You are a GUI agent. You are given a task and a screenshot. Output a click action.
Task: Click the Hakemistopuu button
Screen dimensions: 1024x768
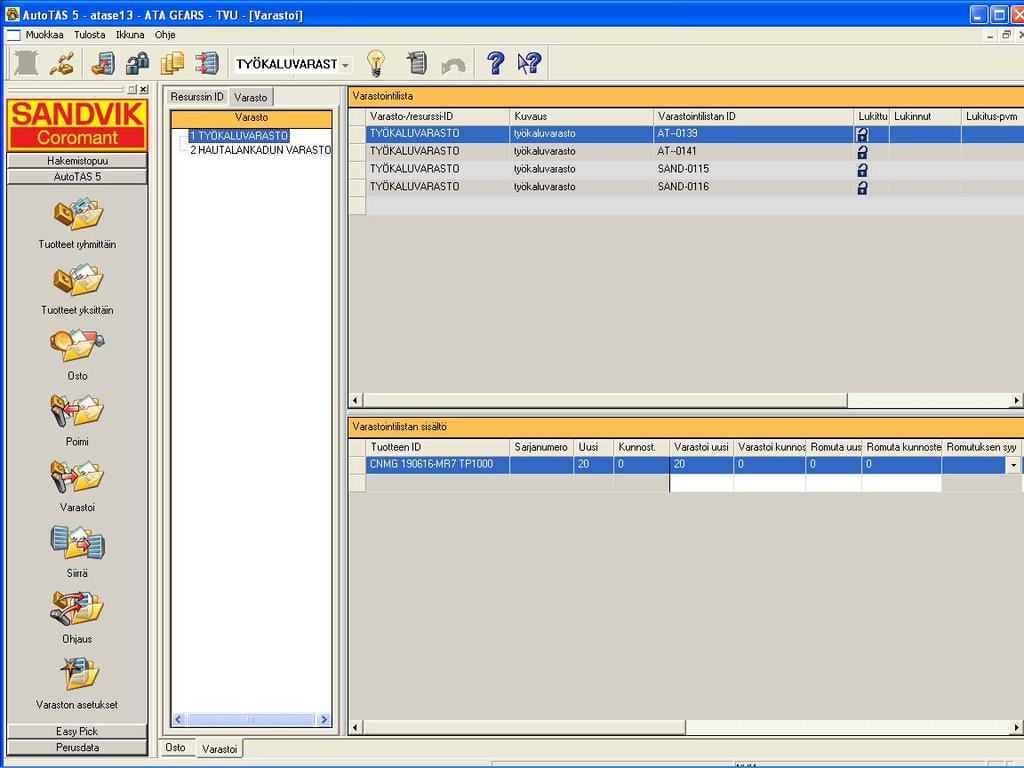[77, 161]
